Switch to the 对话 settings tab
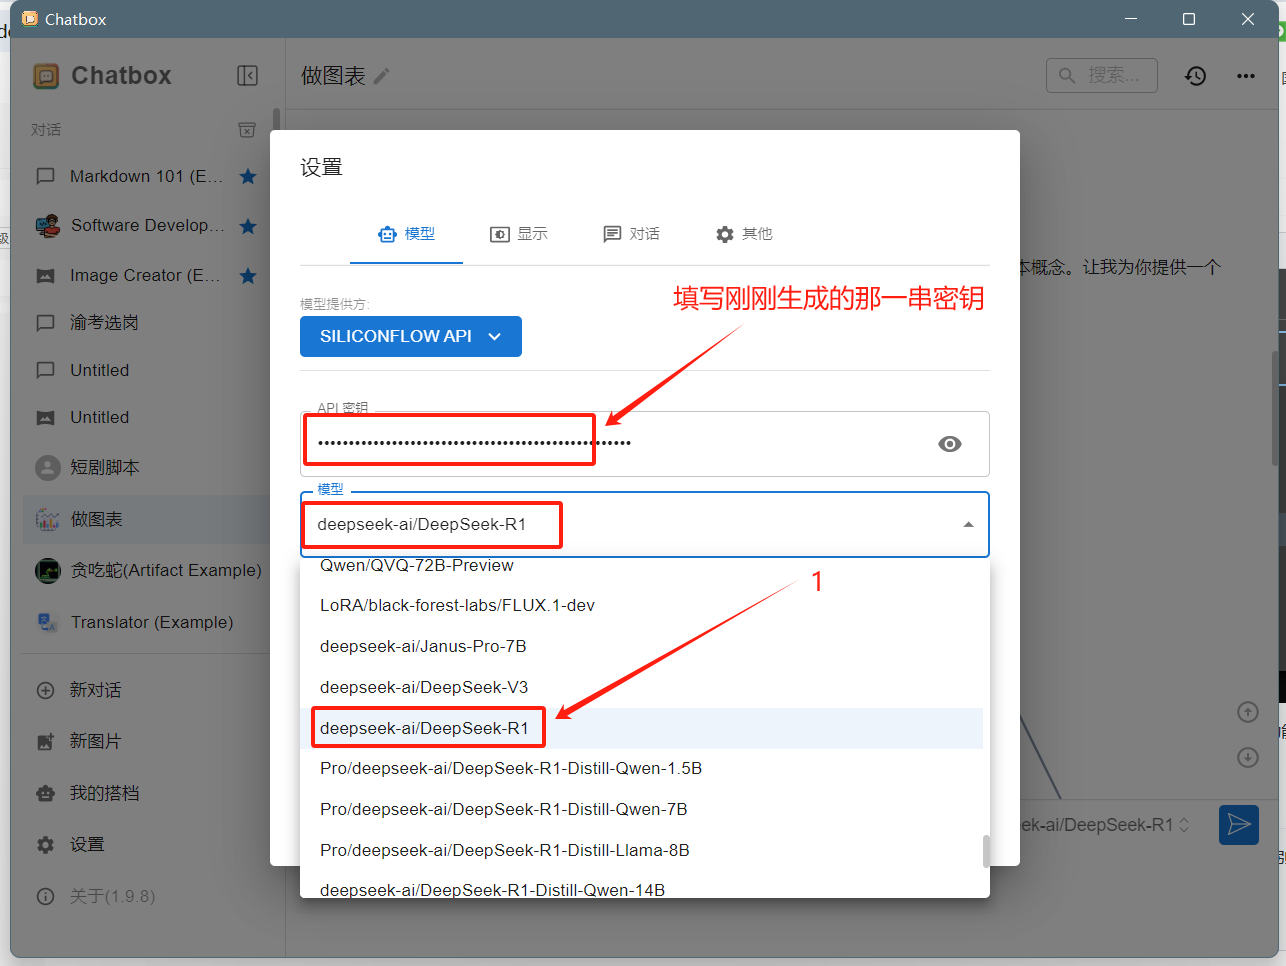The height and width of the screenshot is (966, 1286). pos(631,234)
